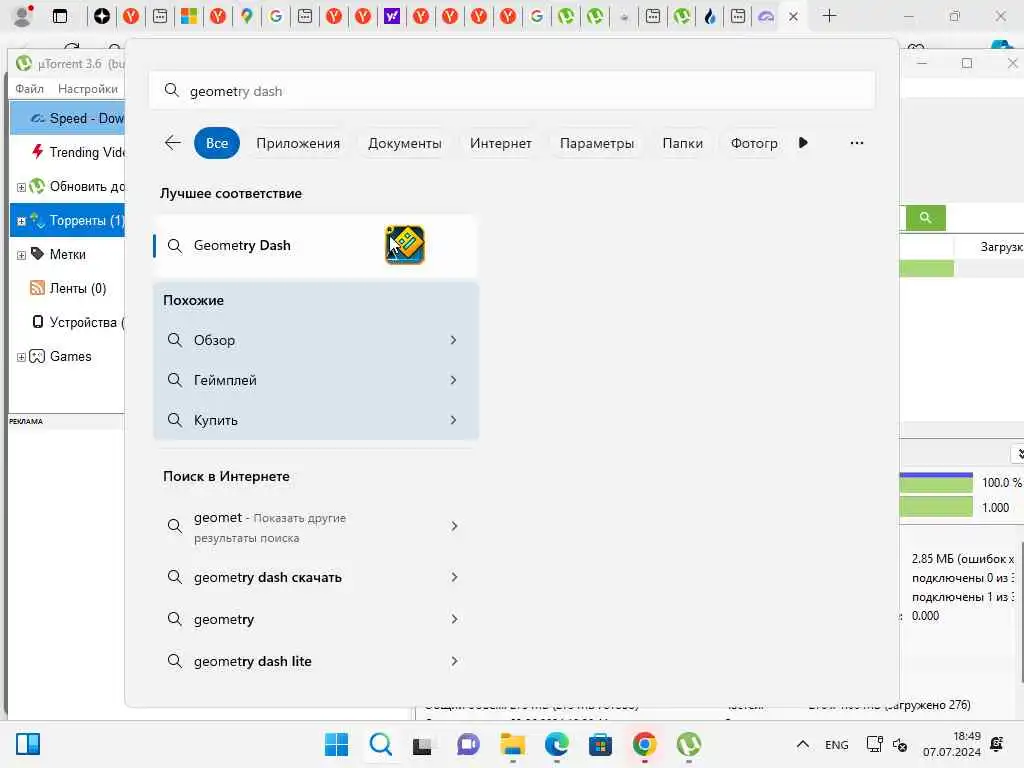
Task: Select the Фотогр filter tab
Action: coord(754,143)
